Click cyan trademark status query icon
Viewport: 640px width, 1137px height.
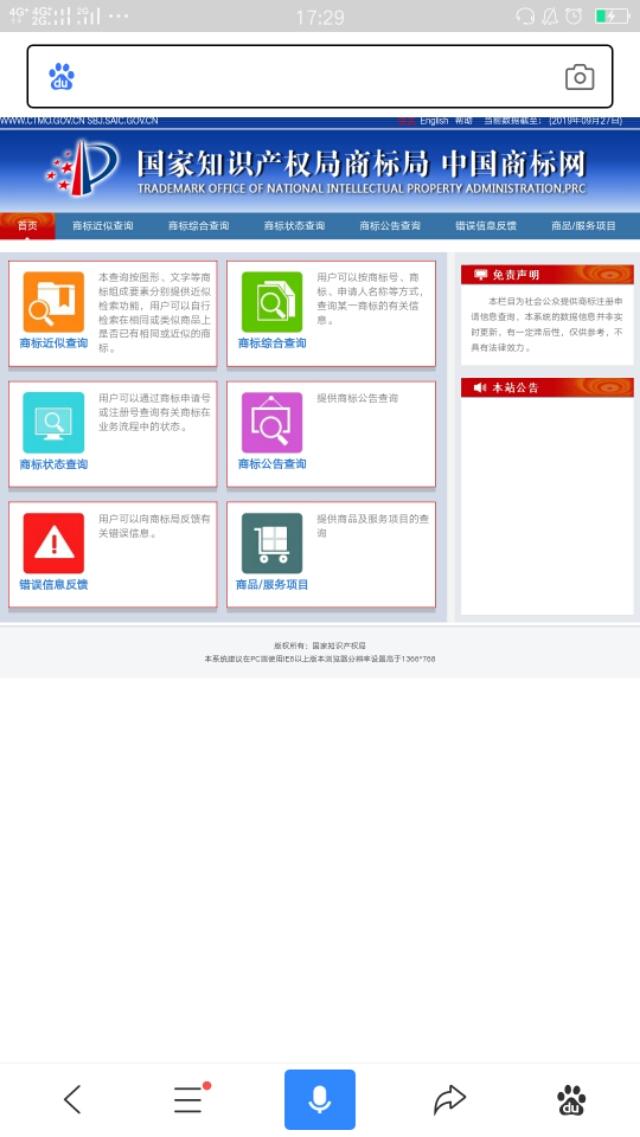[54, 423]
